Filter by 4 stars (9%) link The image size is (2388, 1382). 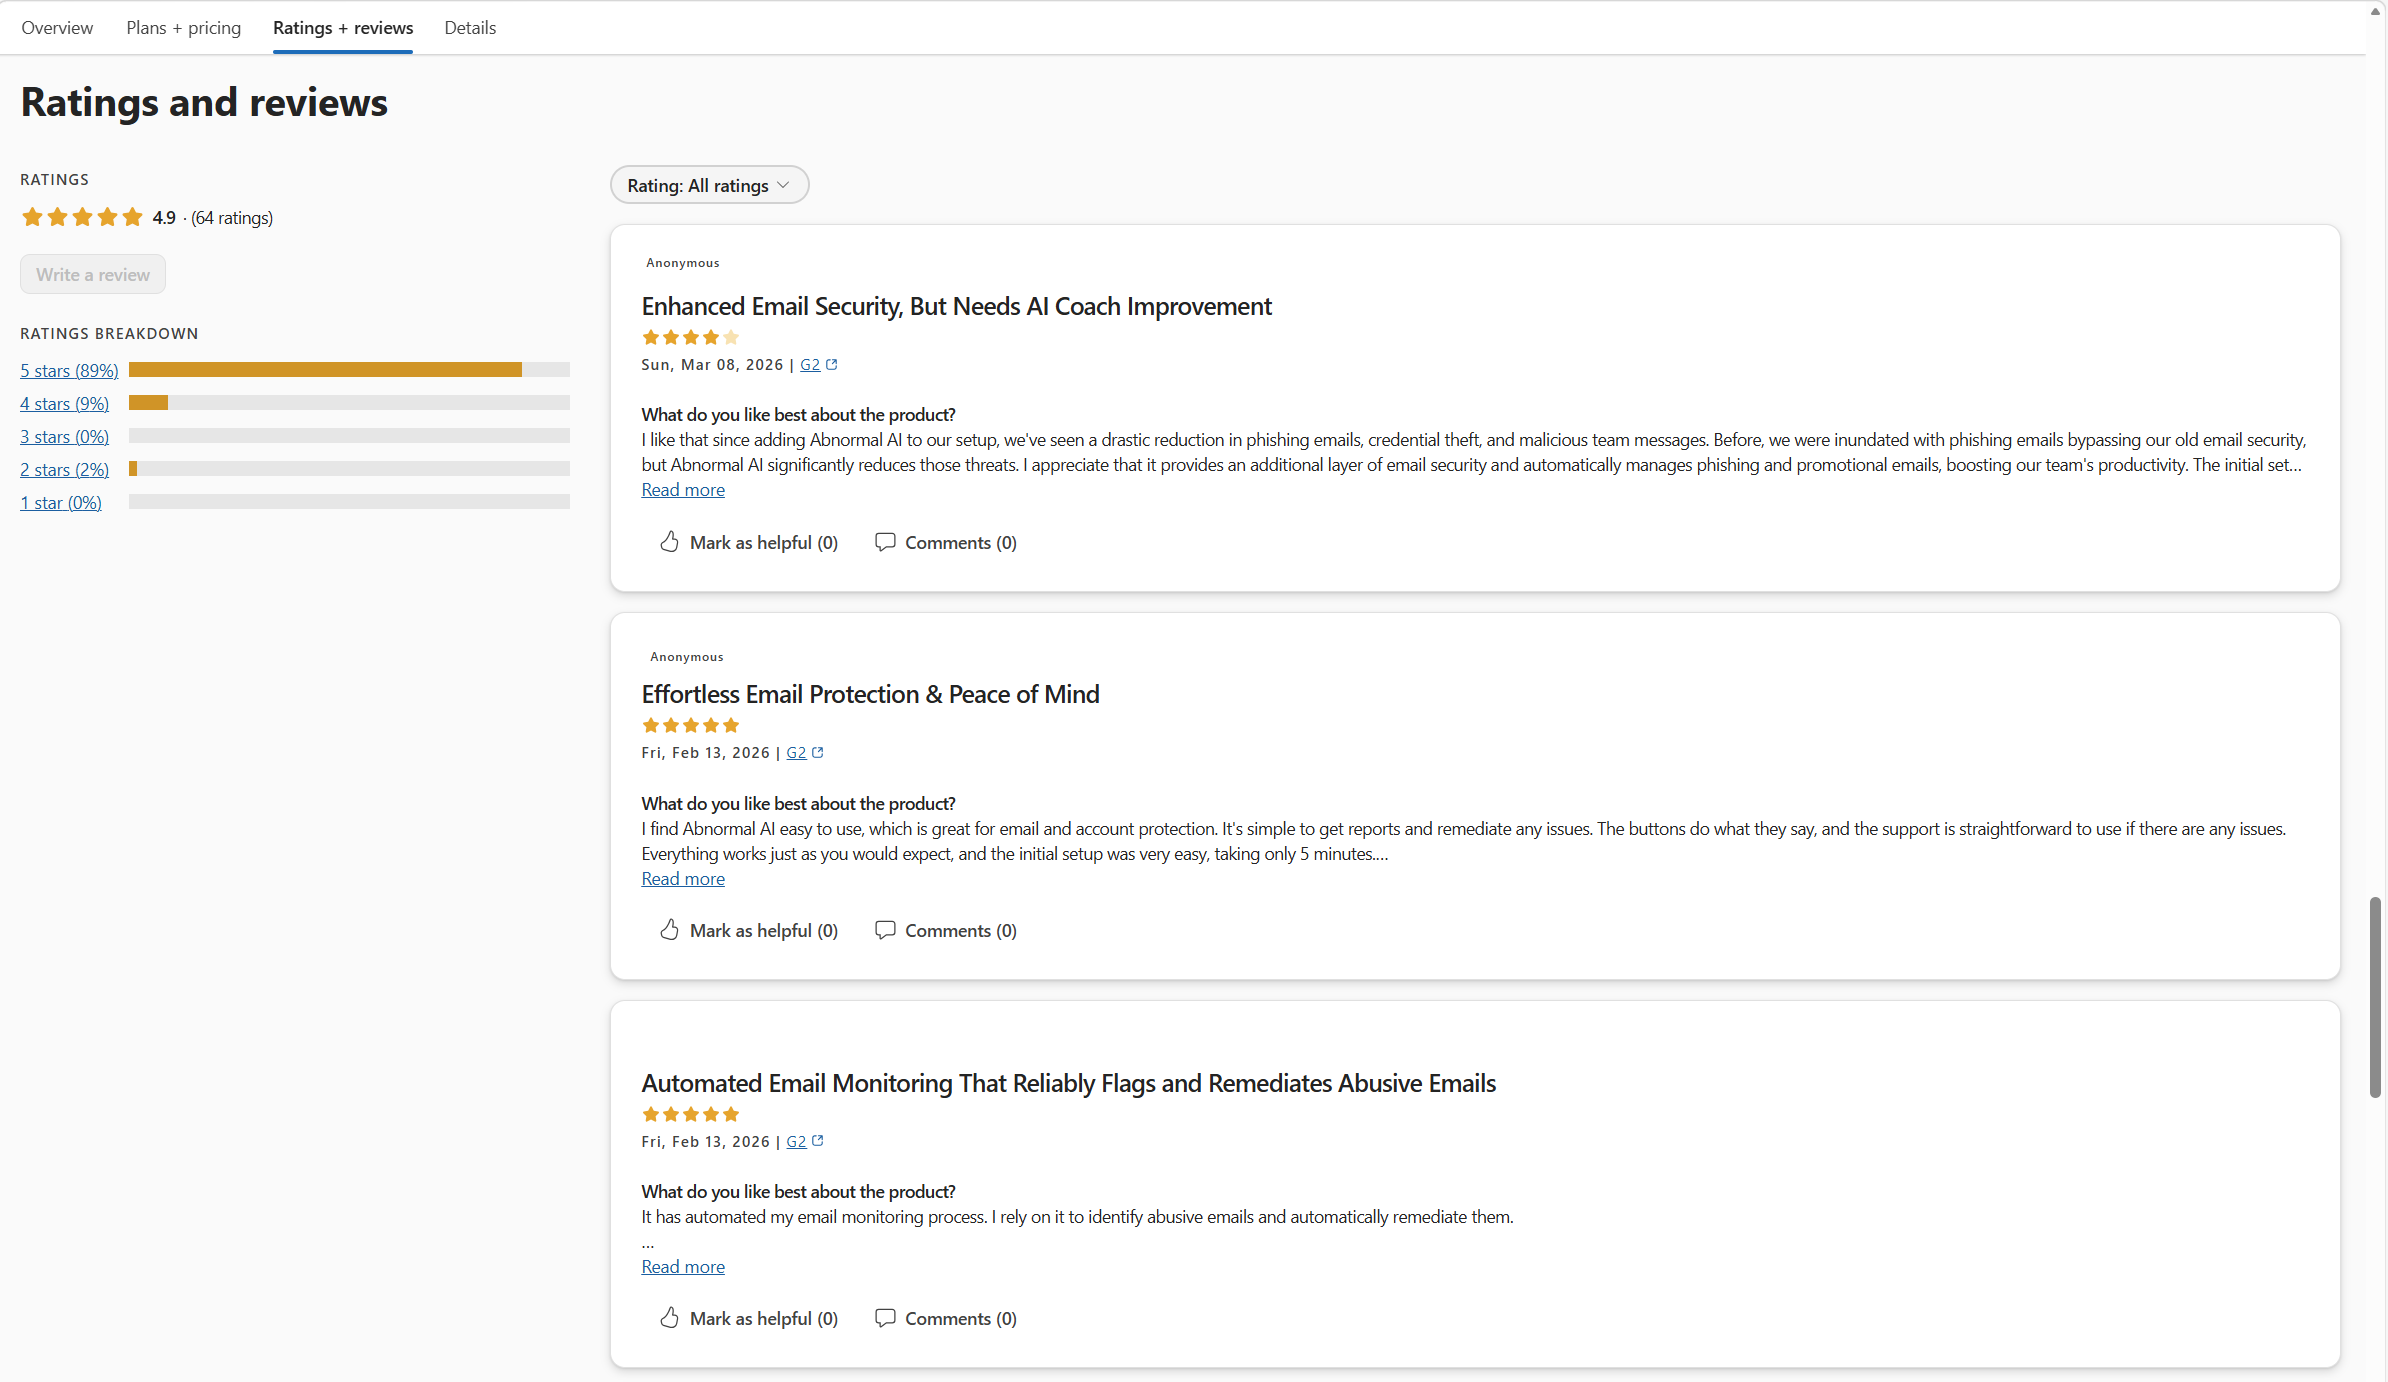tap(64, 403)
